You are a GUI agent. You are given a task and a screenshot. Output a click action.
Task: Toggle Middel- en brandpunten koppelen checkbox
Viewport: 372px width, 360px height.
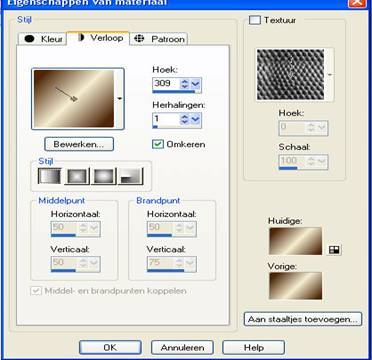[35, 291]
